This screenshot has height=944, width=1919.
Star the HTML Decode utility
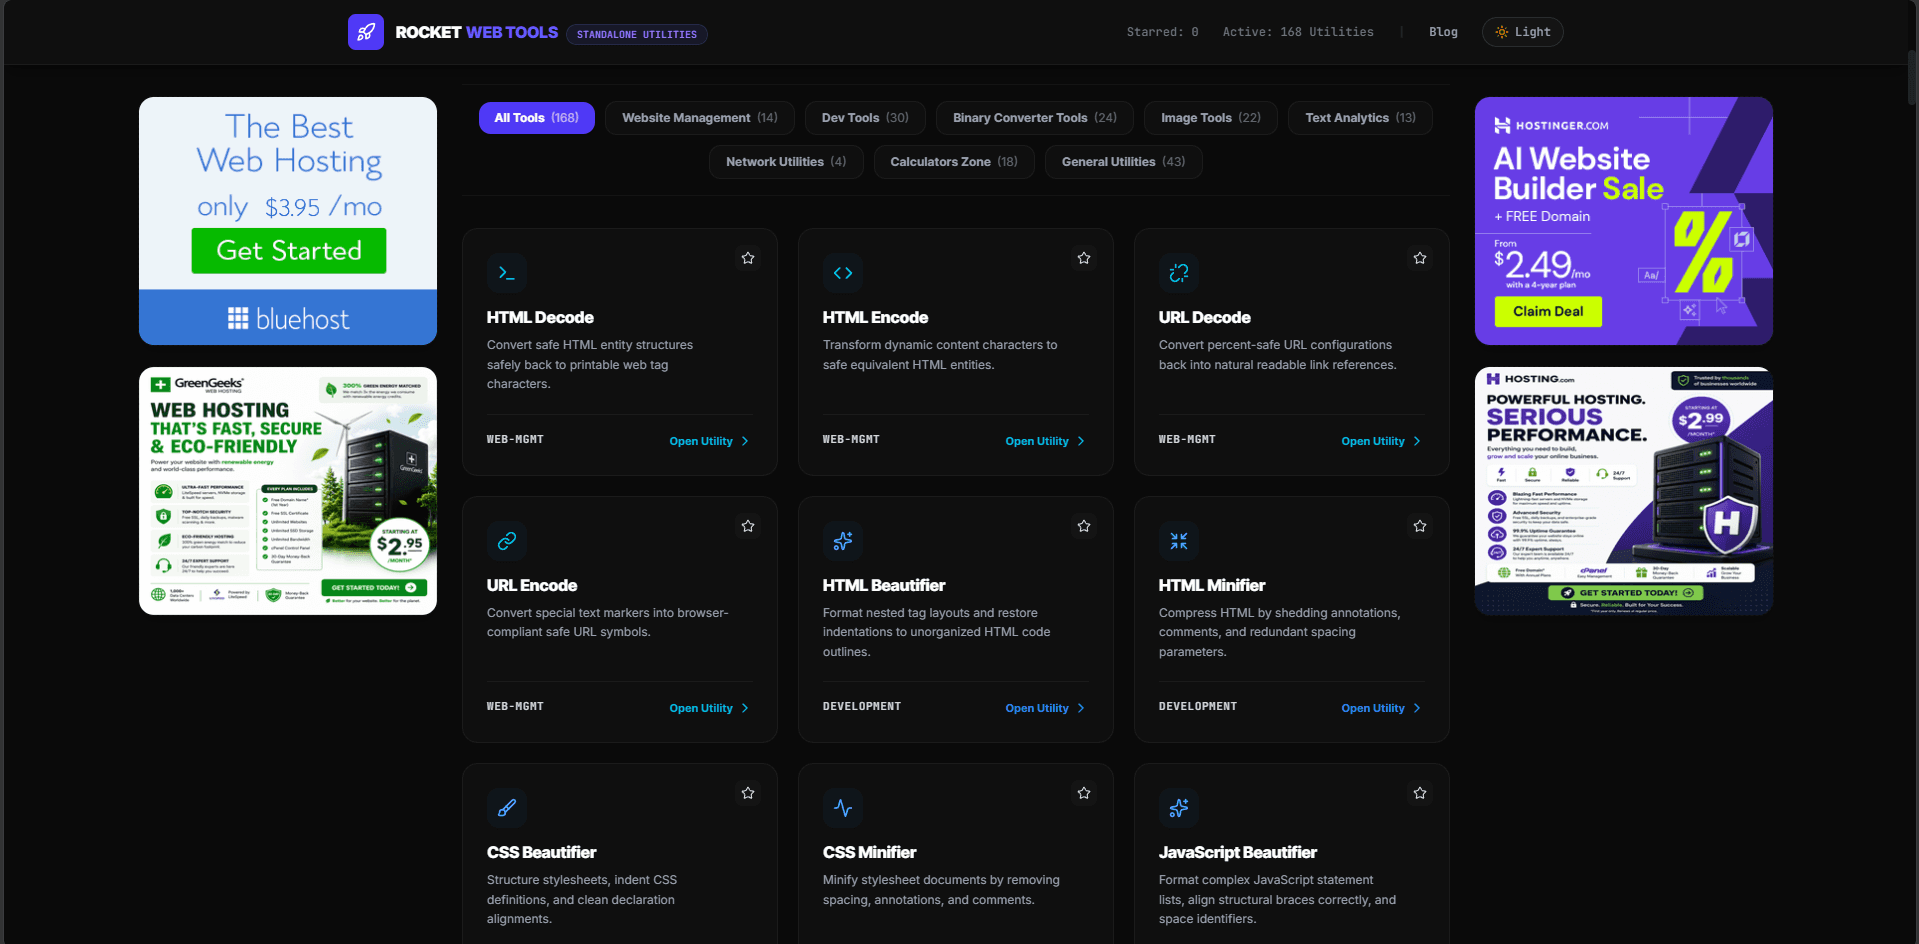(748, 258)
